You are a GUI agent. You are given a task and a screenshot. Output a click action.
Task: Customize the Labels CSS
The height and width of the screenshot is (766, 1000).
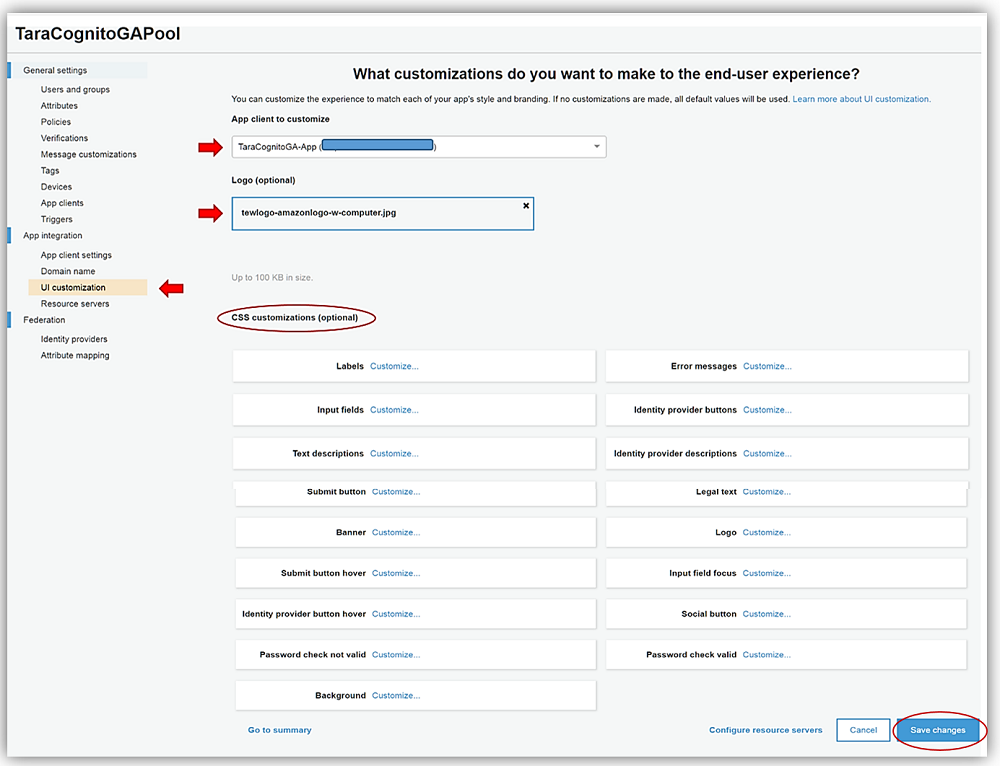(x=394, y=367)
